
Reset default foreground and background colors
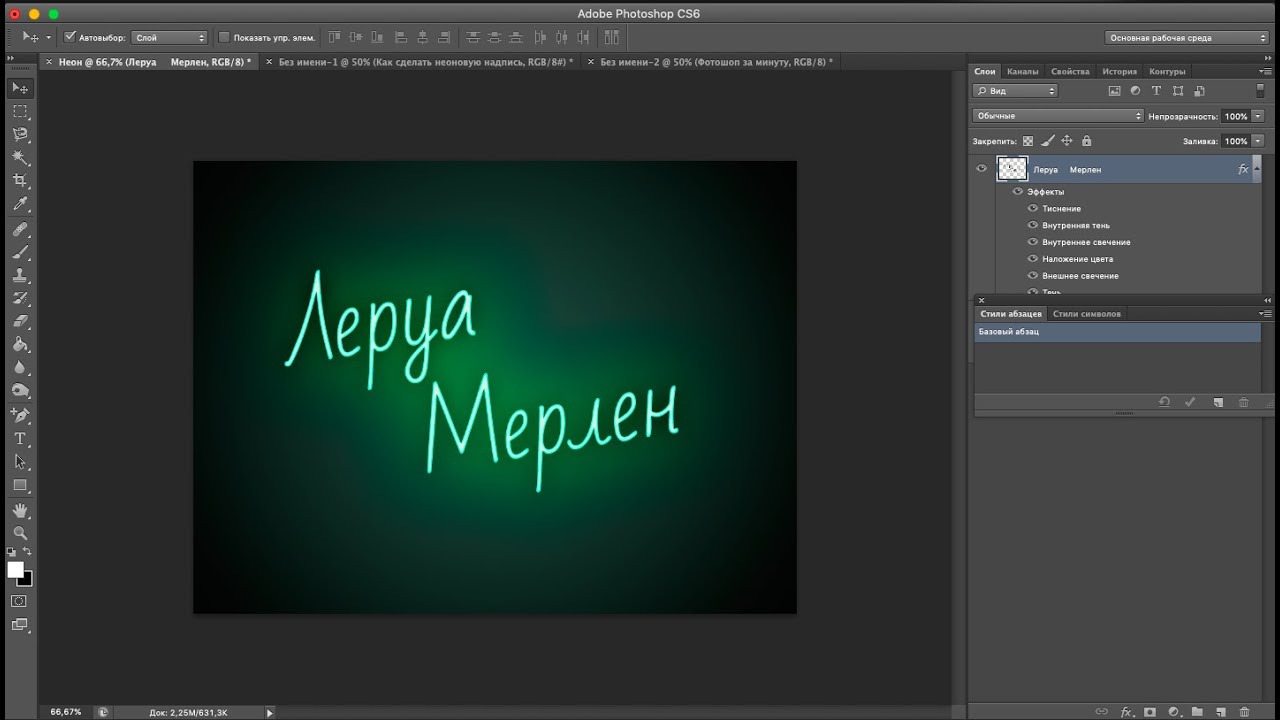(x=11, y=552)
